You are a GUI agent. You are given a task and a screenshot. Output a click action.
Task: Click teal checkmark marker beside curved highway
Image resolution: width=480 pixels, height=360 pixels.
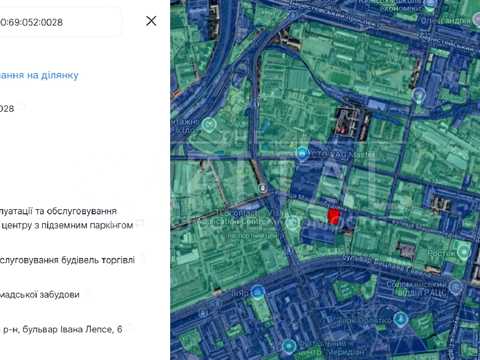[209, 125]
